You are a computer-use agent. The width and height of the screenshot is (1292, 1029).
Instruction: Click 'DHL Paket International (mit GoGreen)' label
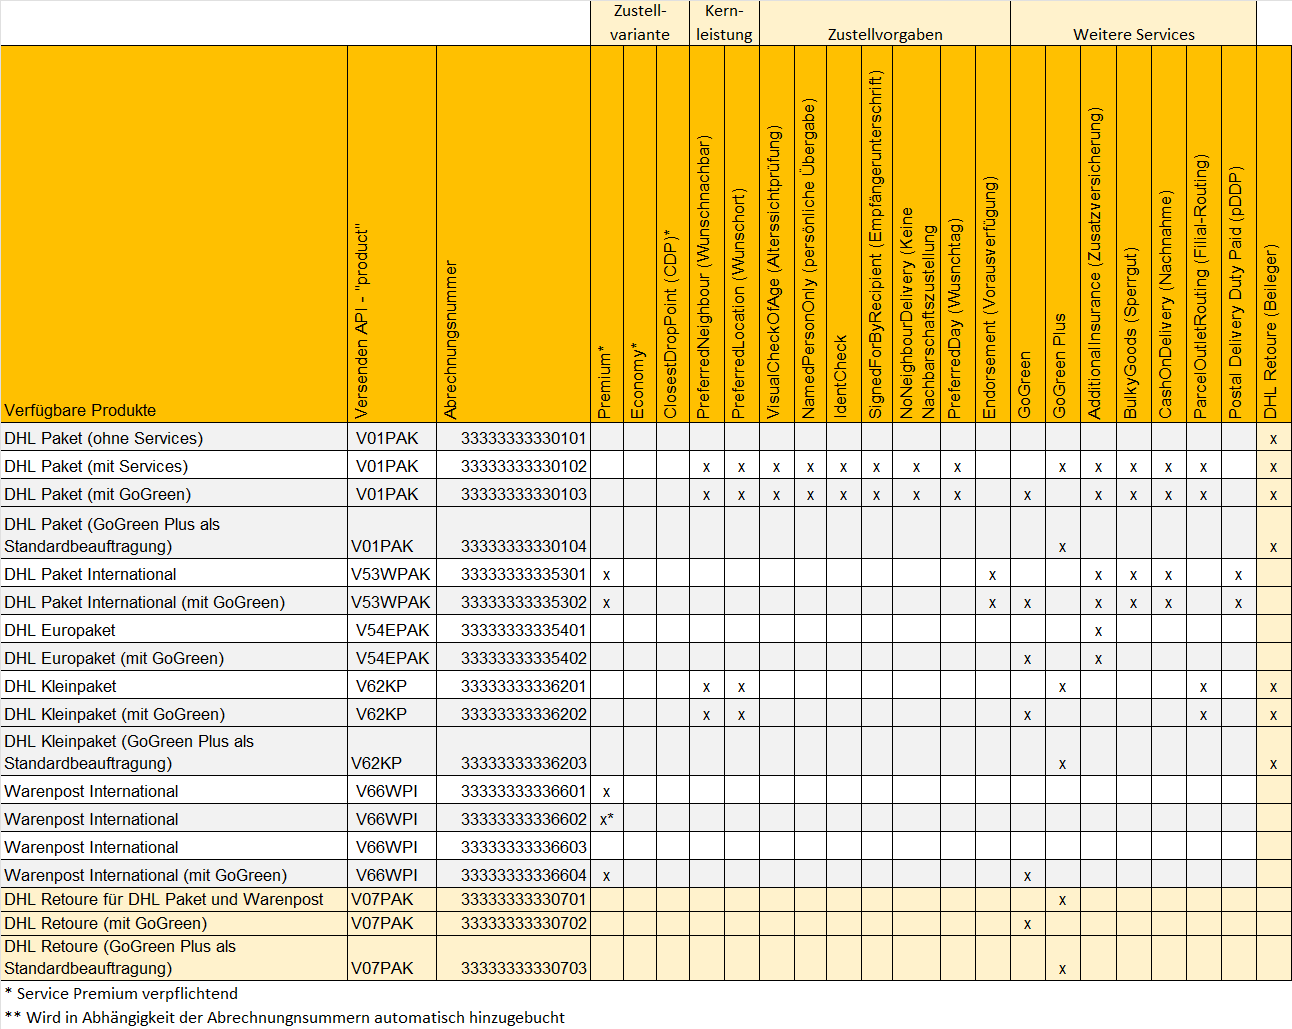click(144, 602)
